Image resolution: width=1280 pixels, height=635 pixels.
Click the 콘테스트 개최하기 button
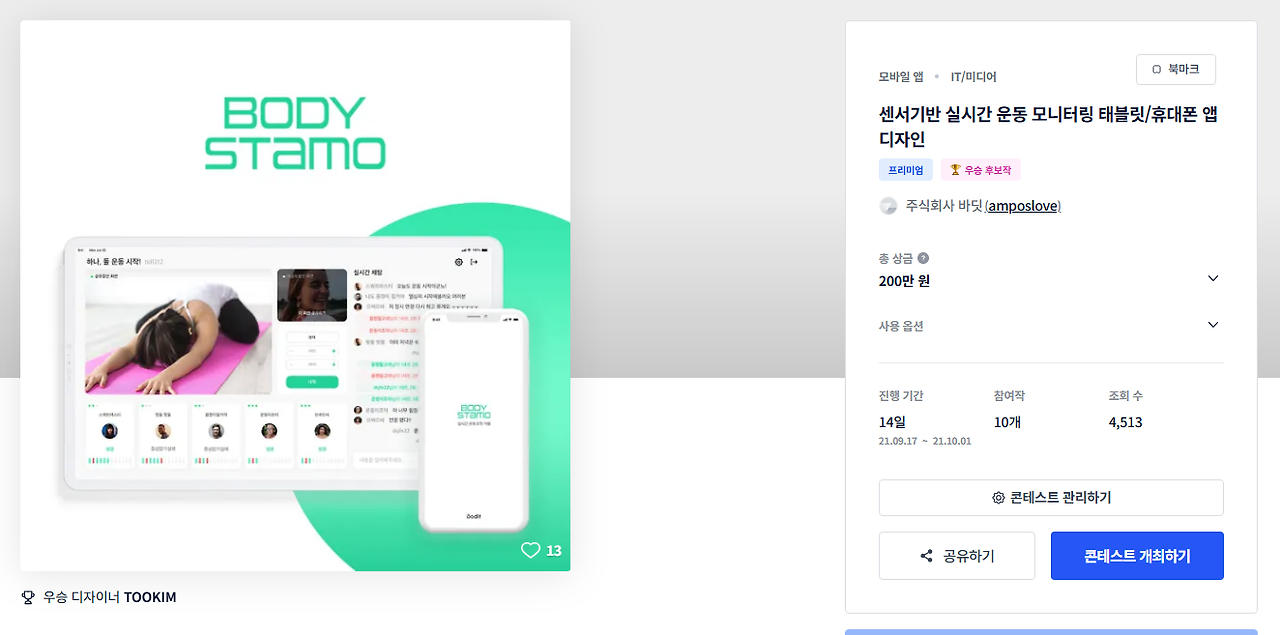(x=1137, y=556)
